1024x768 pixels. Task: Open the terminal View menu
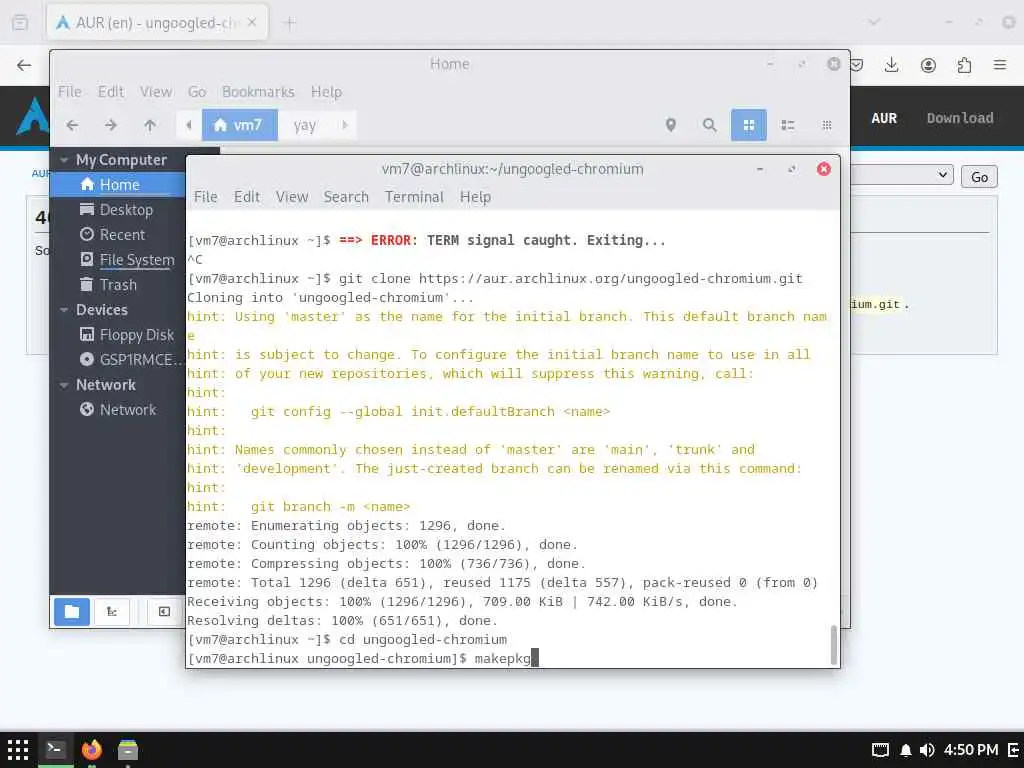pyautogui.click(x=291, y=197)
